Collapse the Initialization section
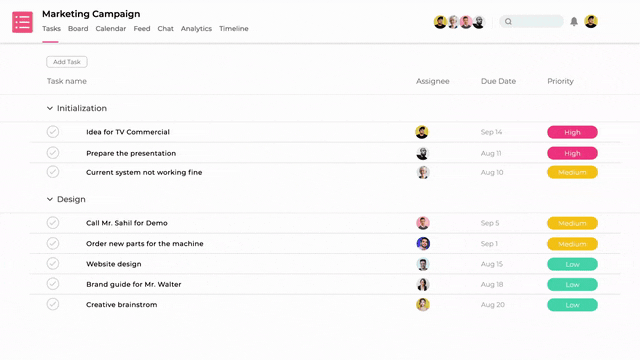This screenshot has width=640, height=360. [x=50, y=108]
